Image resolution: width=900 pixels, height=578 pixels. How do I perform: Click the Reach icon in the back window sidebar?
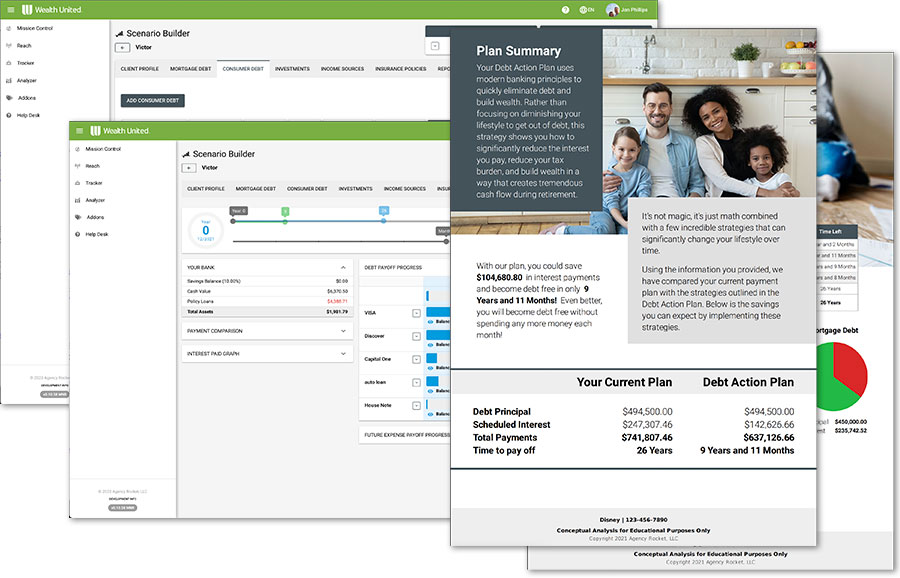9,45
